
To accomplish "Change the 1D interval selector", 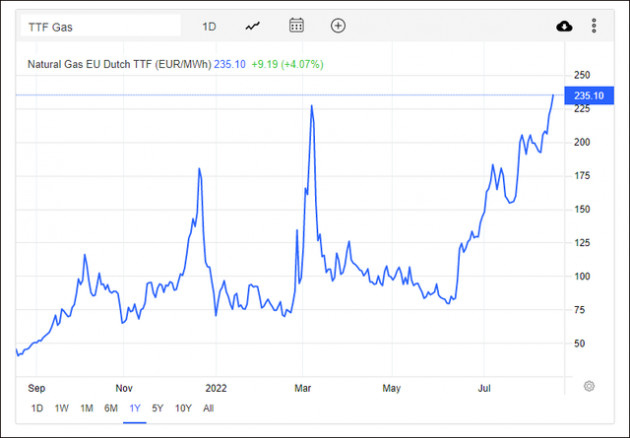I will tap(209, 27).
